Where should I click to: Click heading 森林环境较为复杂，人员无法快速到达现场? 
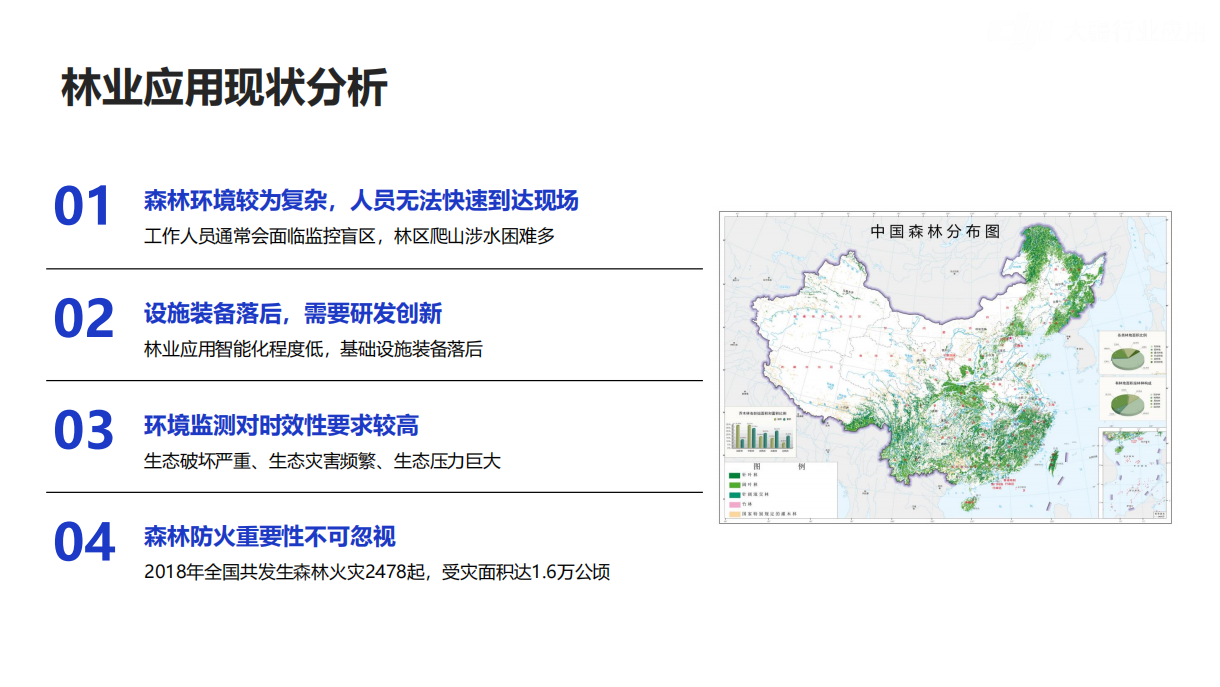pos(361,200)
